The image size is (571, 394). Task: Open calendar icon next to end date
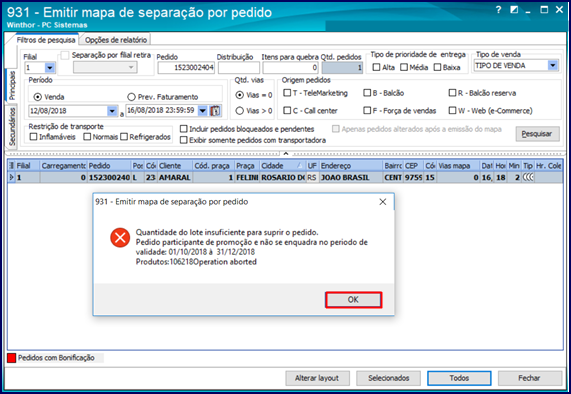click(215, 111)
